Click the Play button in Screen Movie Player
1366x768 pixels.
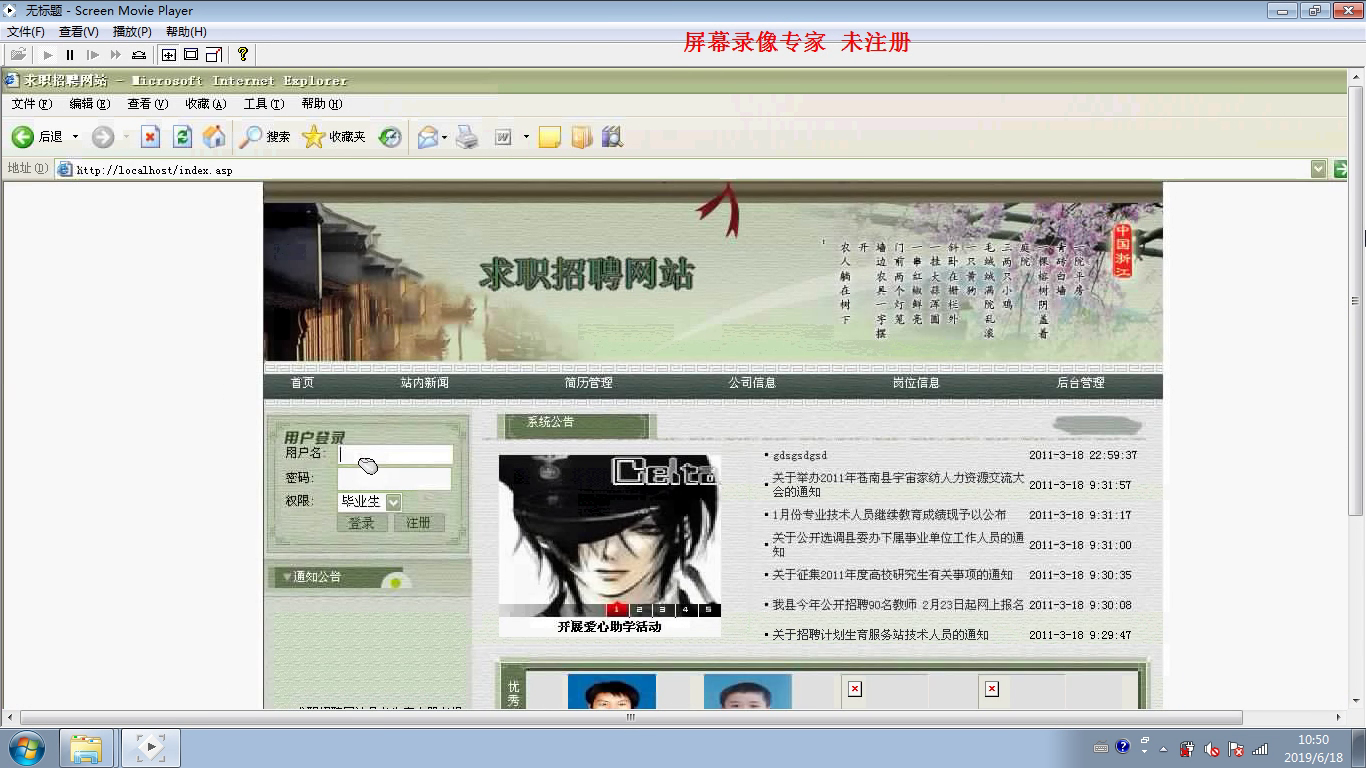(47, 55)
